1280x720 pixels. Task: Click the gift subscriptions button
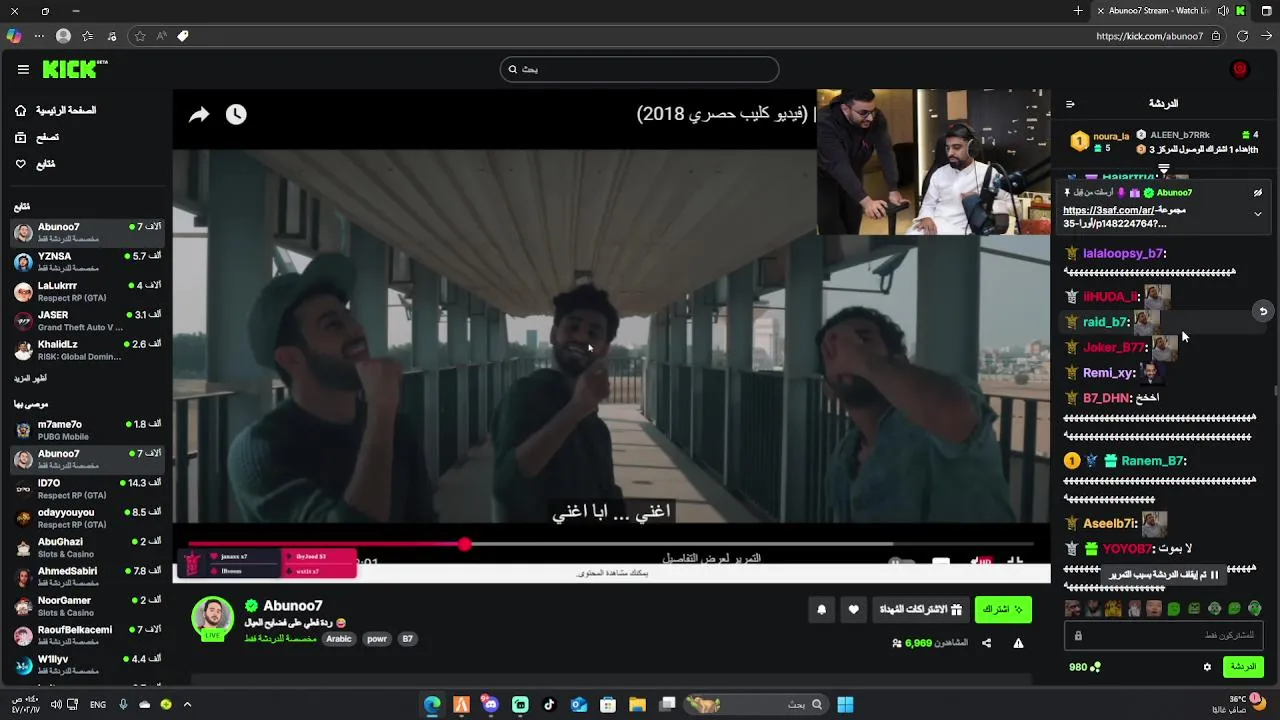tap(920, 609)
